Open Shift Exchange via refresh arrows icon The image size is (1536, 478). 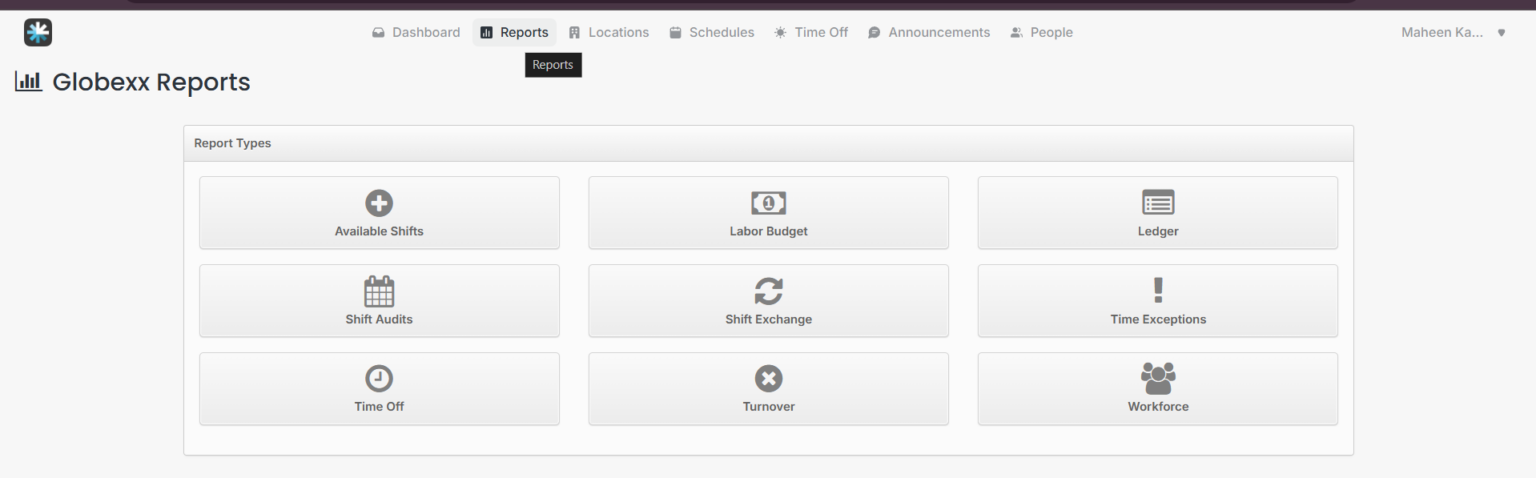[x=768, y=291]
